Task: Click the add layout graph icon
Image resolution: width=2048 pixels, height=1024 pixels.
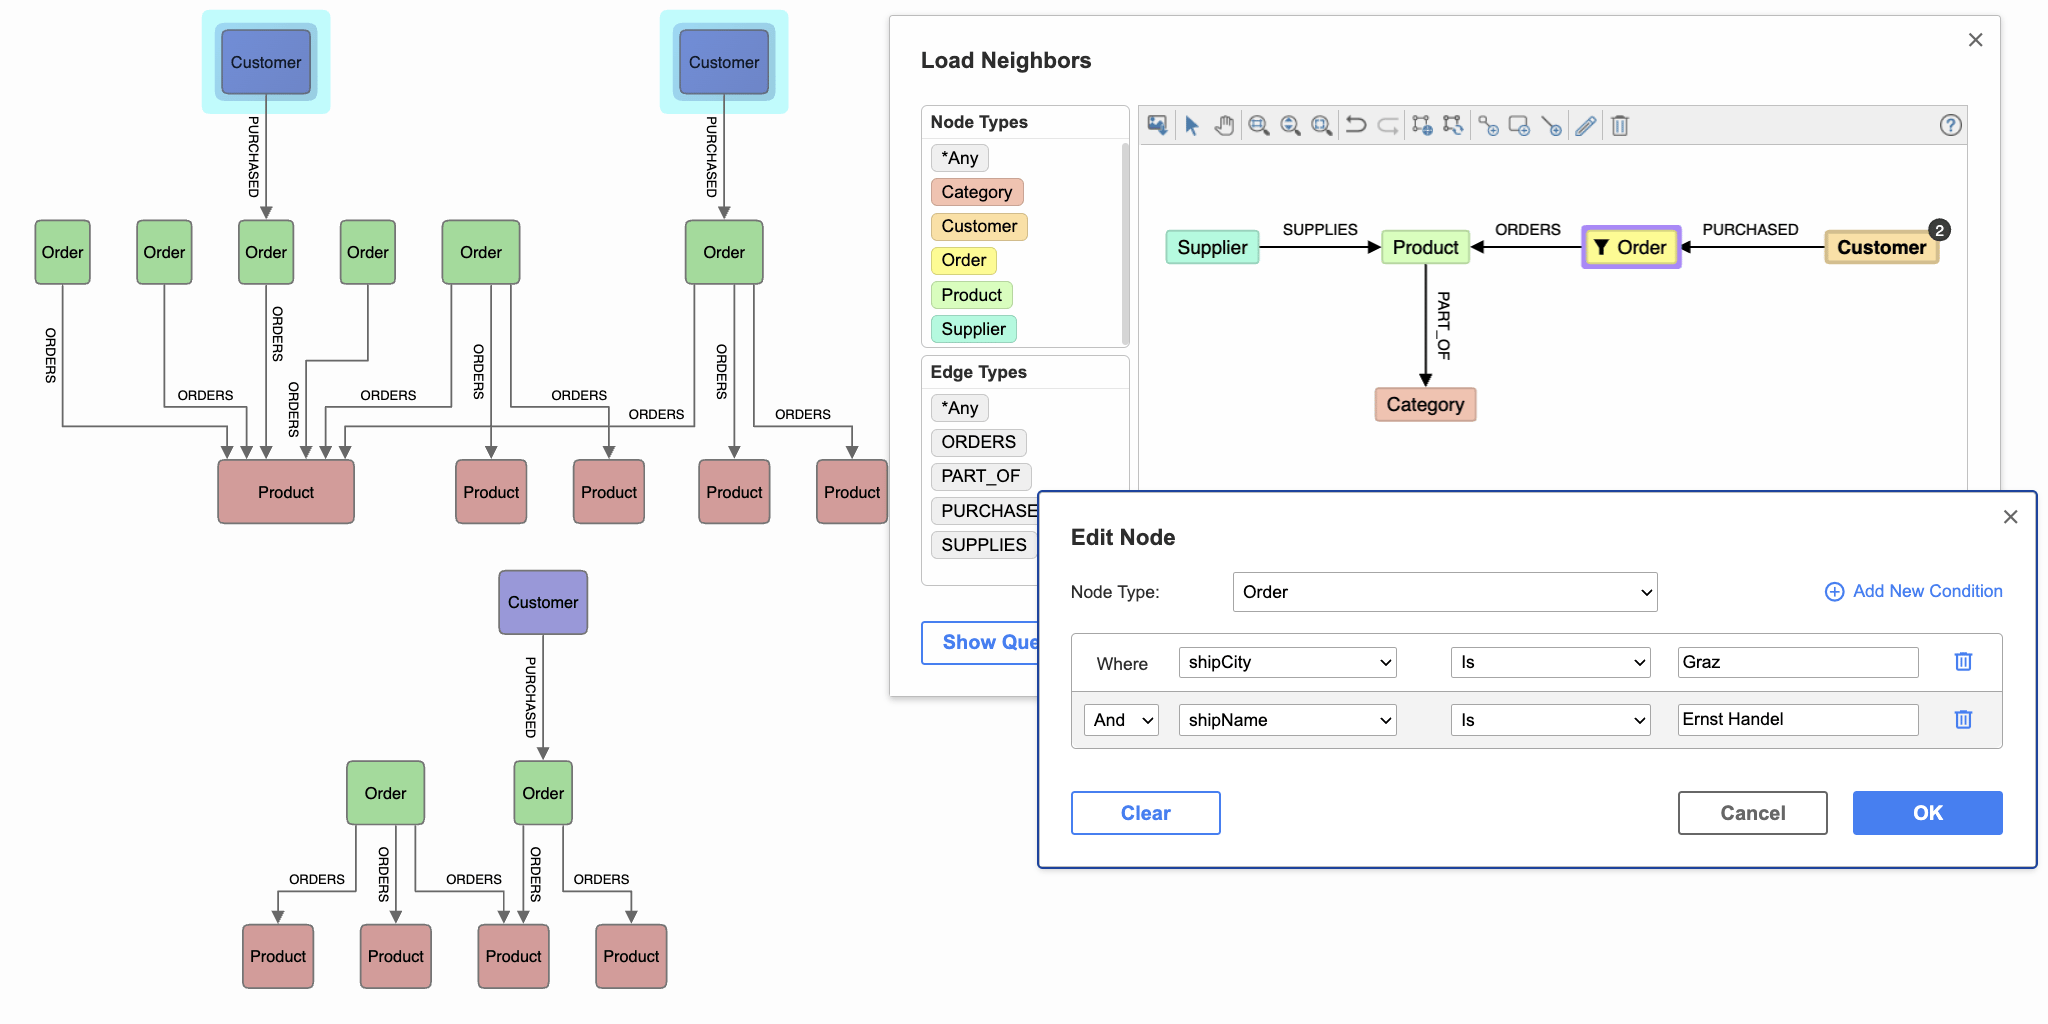Action: click(1422, 125)
